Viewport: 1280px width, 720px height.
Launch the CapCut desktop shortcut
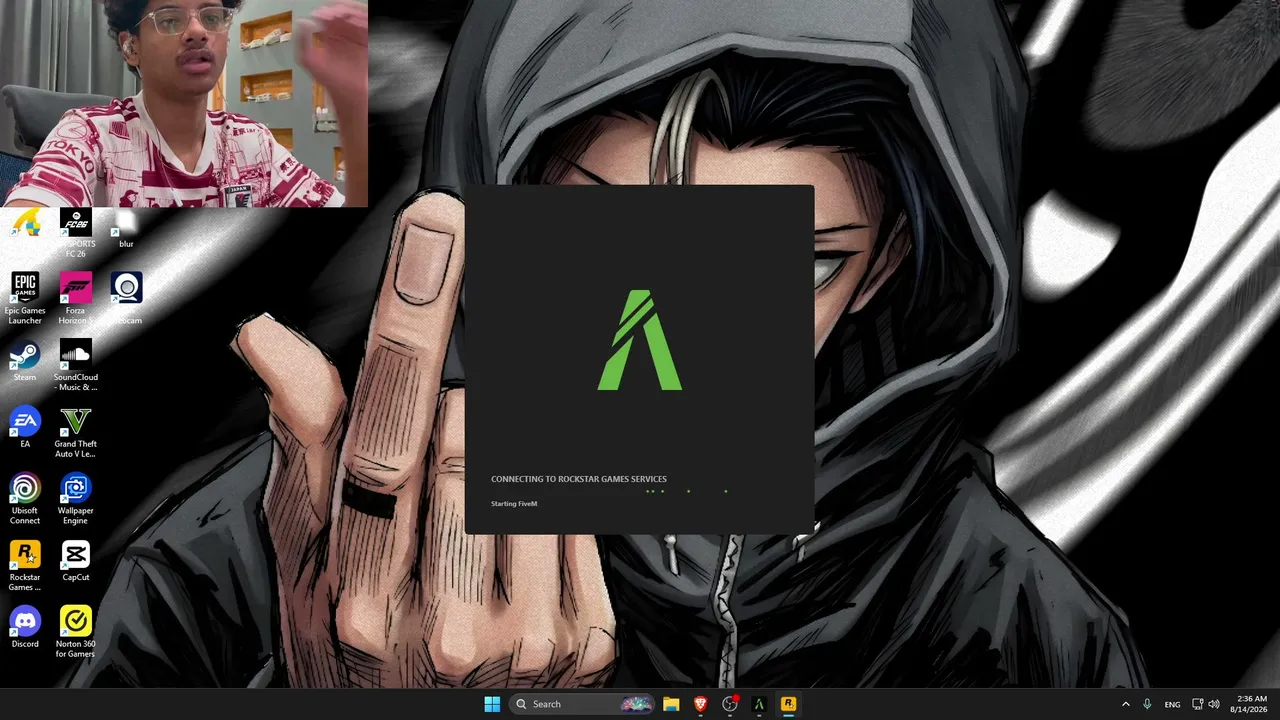(x=76, y=561)
